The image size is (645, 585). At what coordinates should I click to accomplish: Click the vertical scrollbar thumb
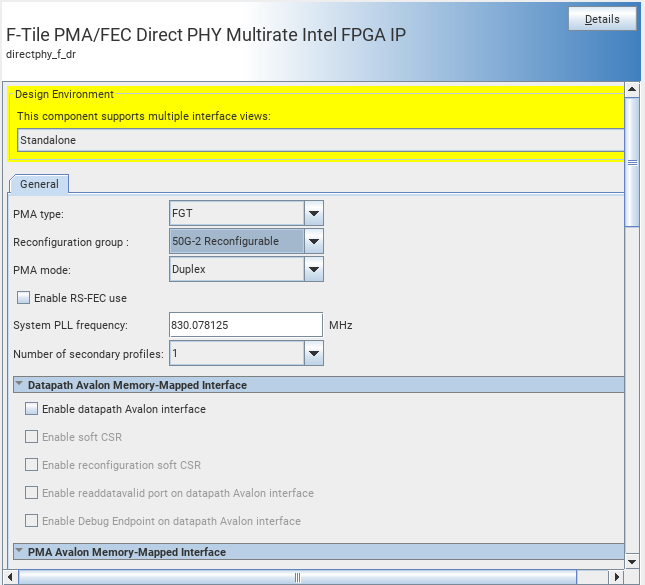tap(632, 162)
